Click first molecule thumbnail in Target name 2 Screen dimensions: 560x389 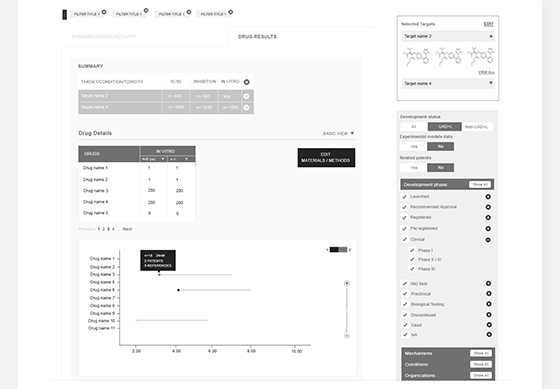tap(416, 57)
